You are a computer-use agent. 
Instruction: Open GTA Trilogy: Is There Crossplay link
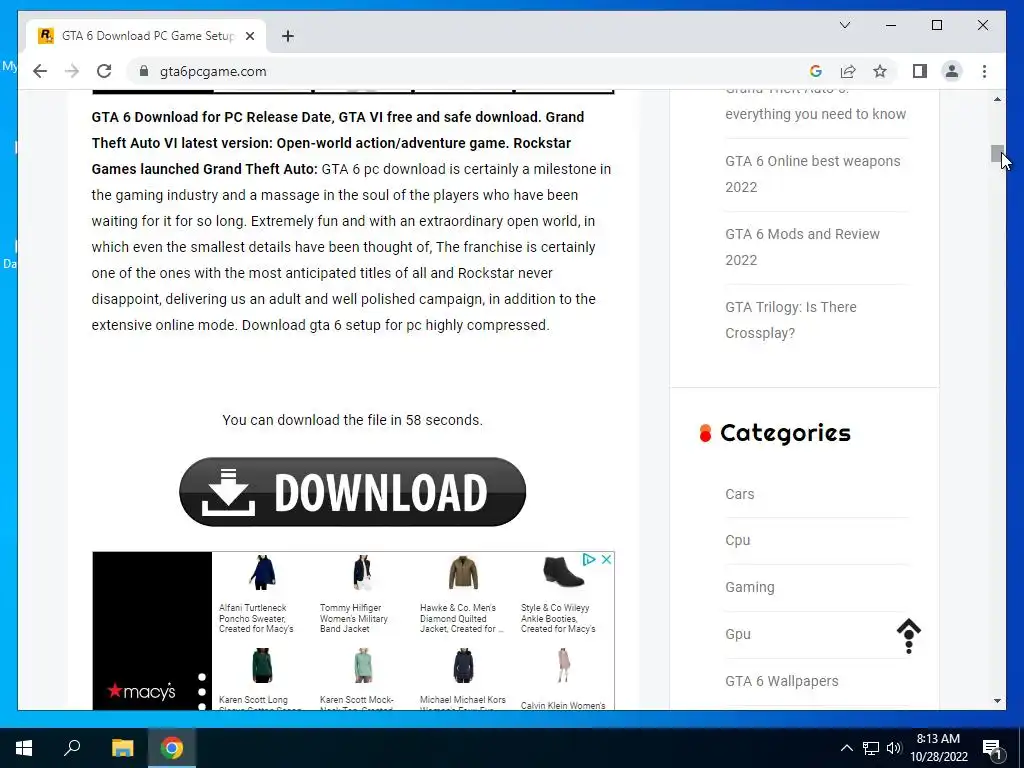click(790, 320)
